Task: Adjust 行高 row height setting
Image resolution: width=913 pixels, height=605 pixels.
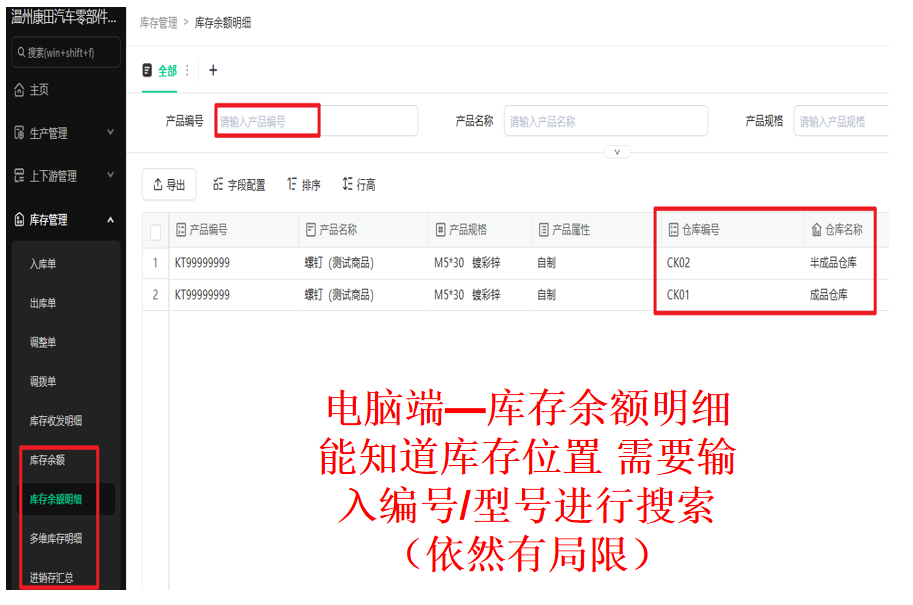Action: [358, 185]
